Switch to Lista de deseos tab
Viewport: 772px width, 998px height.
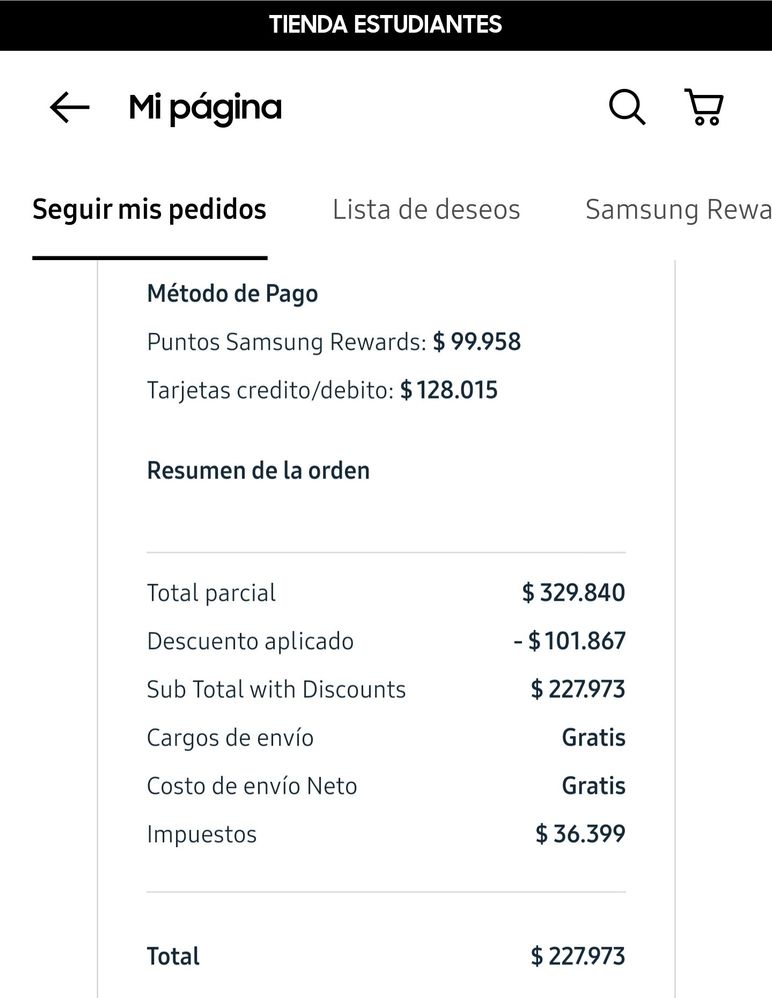[x=426, y=209]
